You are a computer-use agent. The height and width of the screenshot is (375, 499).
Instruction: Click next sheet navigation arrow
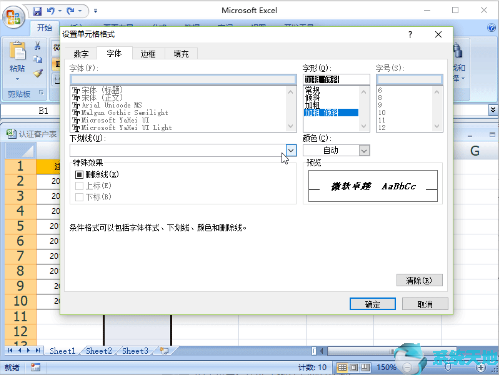[28, 350]
